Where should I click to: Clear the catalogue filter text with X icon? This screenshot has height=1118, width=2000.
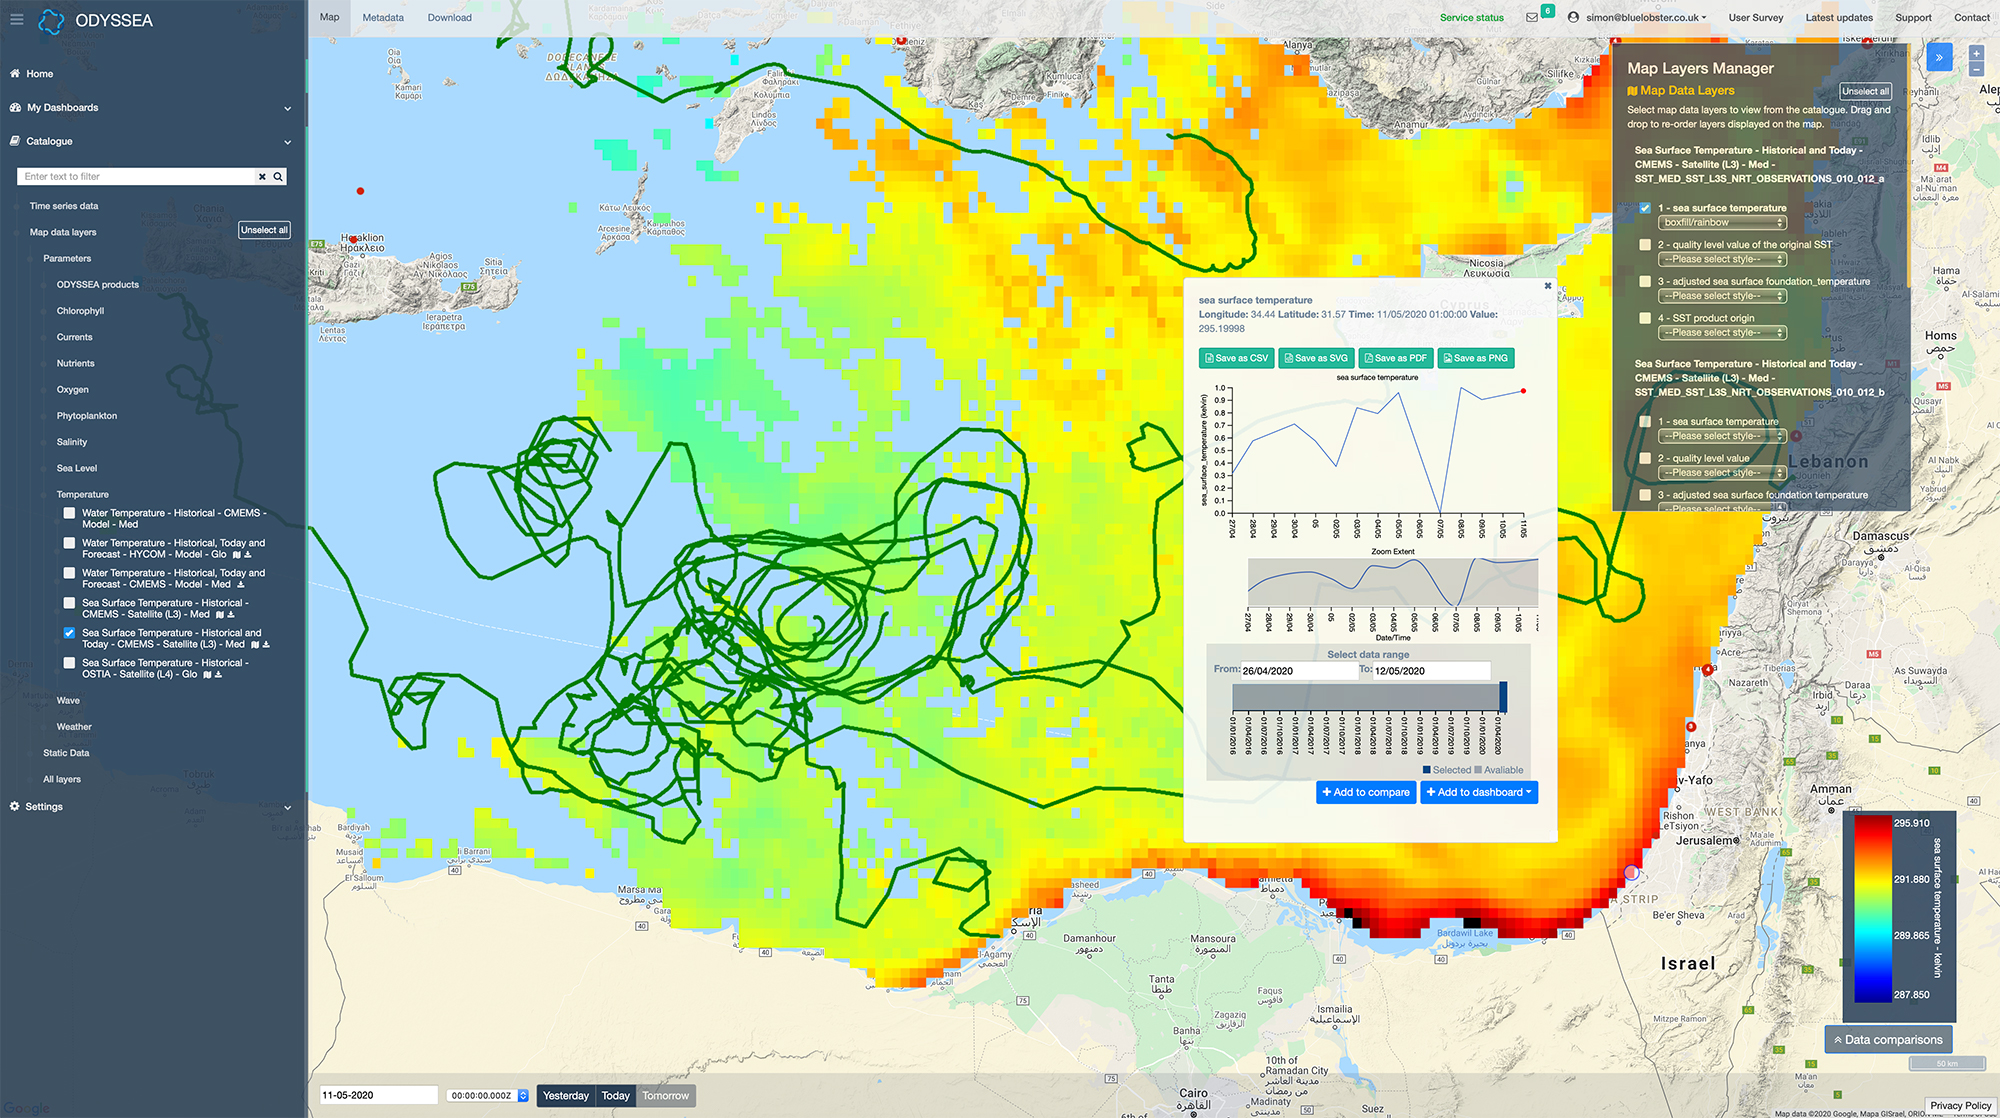point(262,177)
